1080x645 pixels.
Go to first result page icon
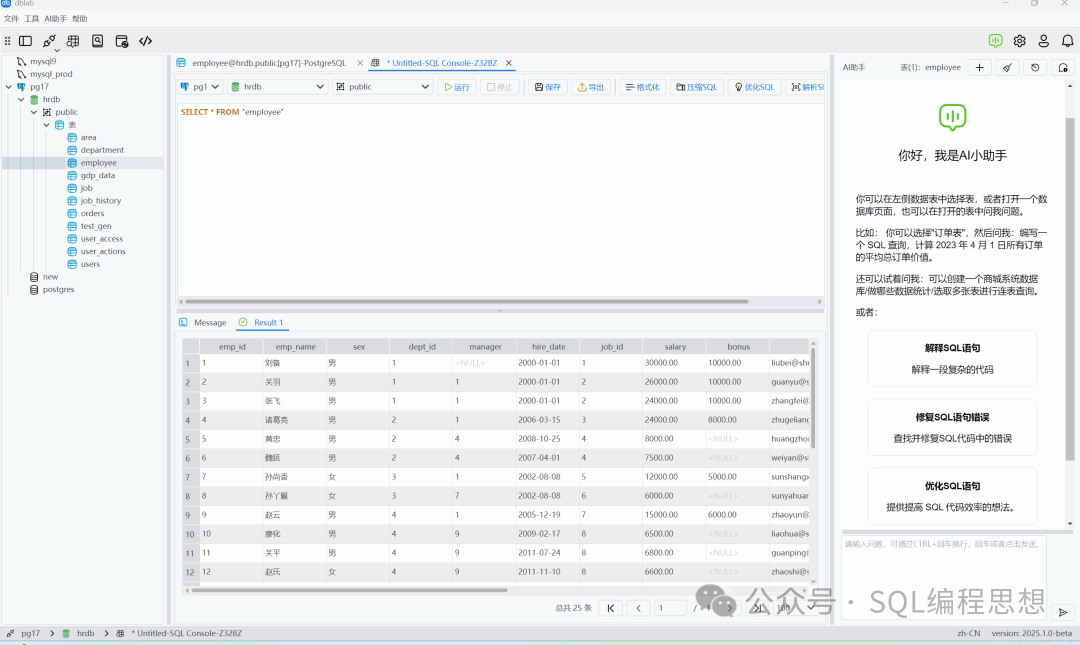pos(611,608)
